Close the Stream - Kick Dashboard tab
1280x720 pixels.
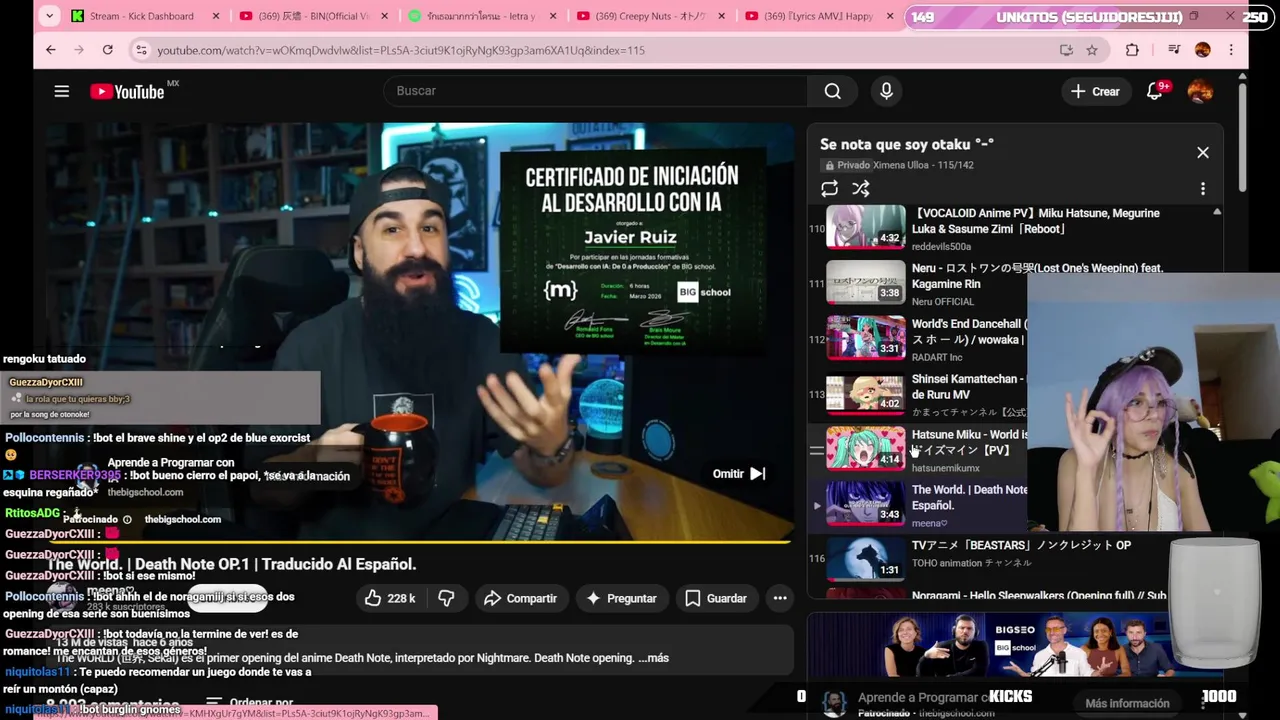(x=216, y=16)
